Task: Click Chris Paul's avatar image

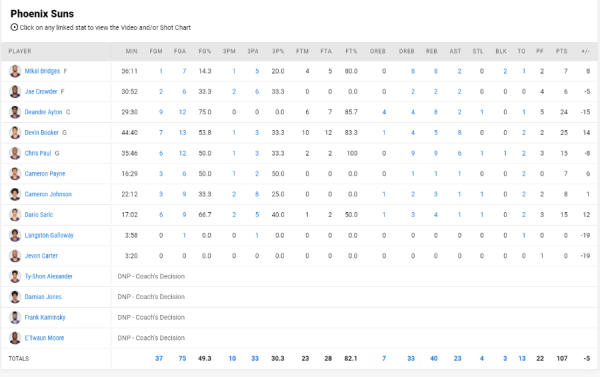Action: tap(15, 153)
